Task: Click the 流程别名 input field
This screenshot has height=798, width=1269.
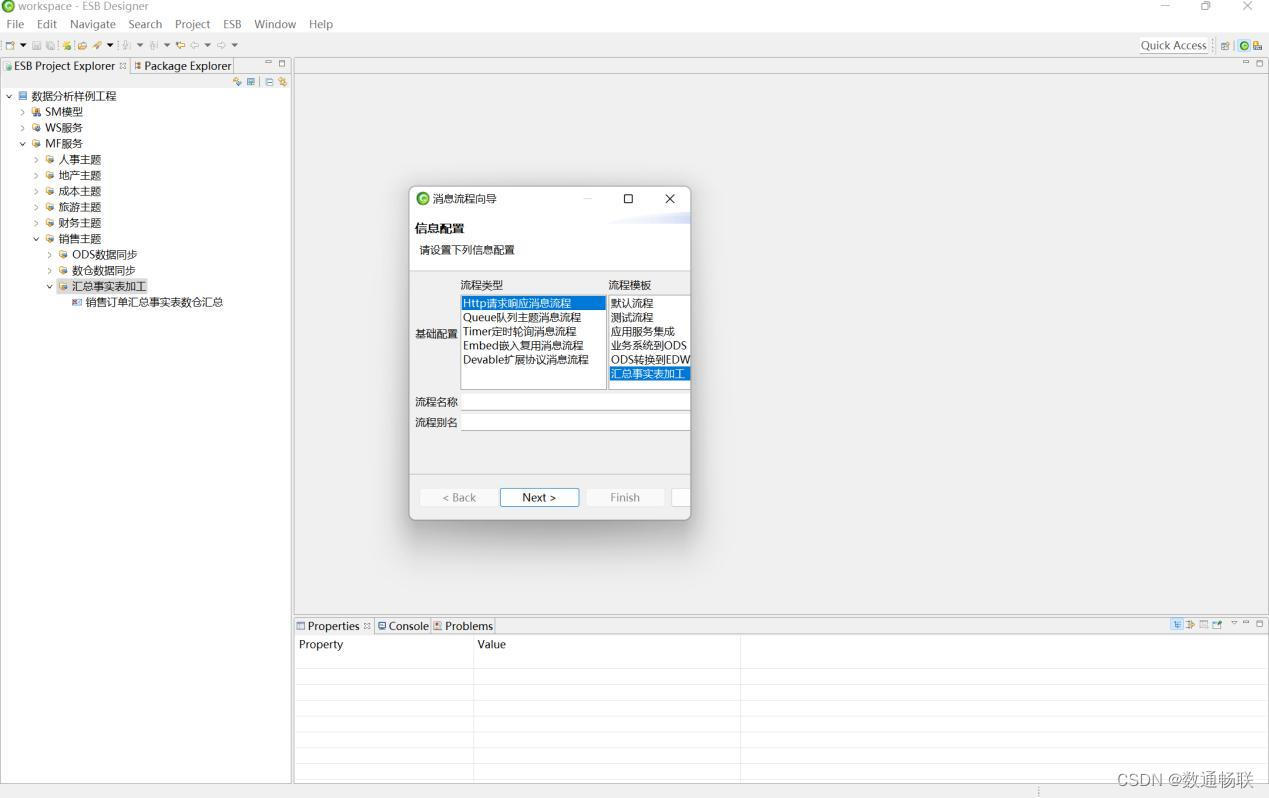Action: (x=575, y=422)
